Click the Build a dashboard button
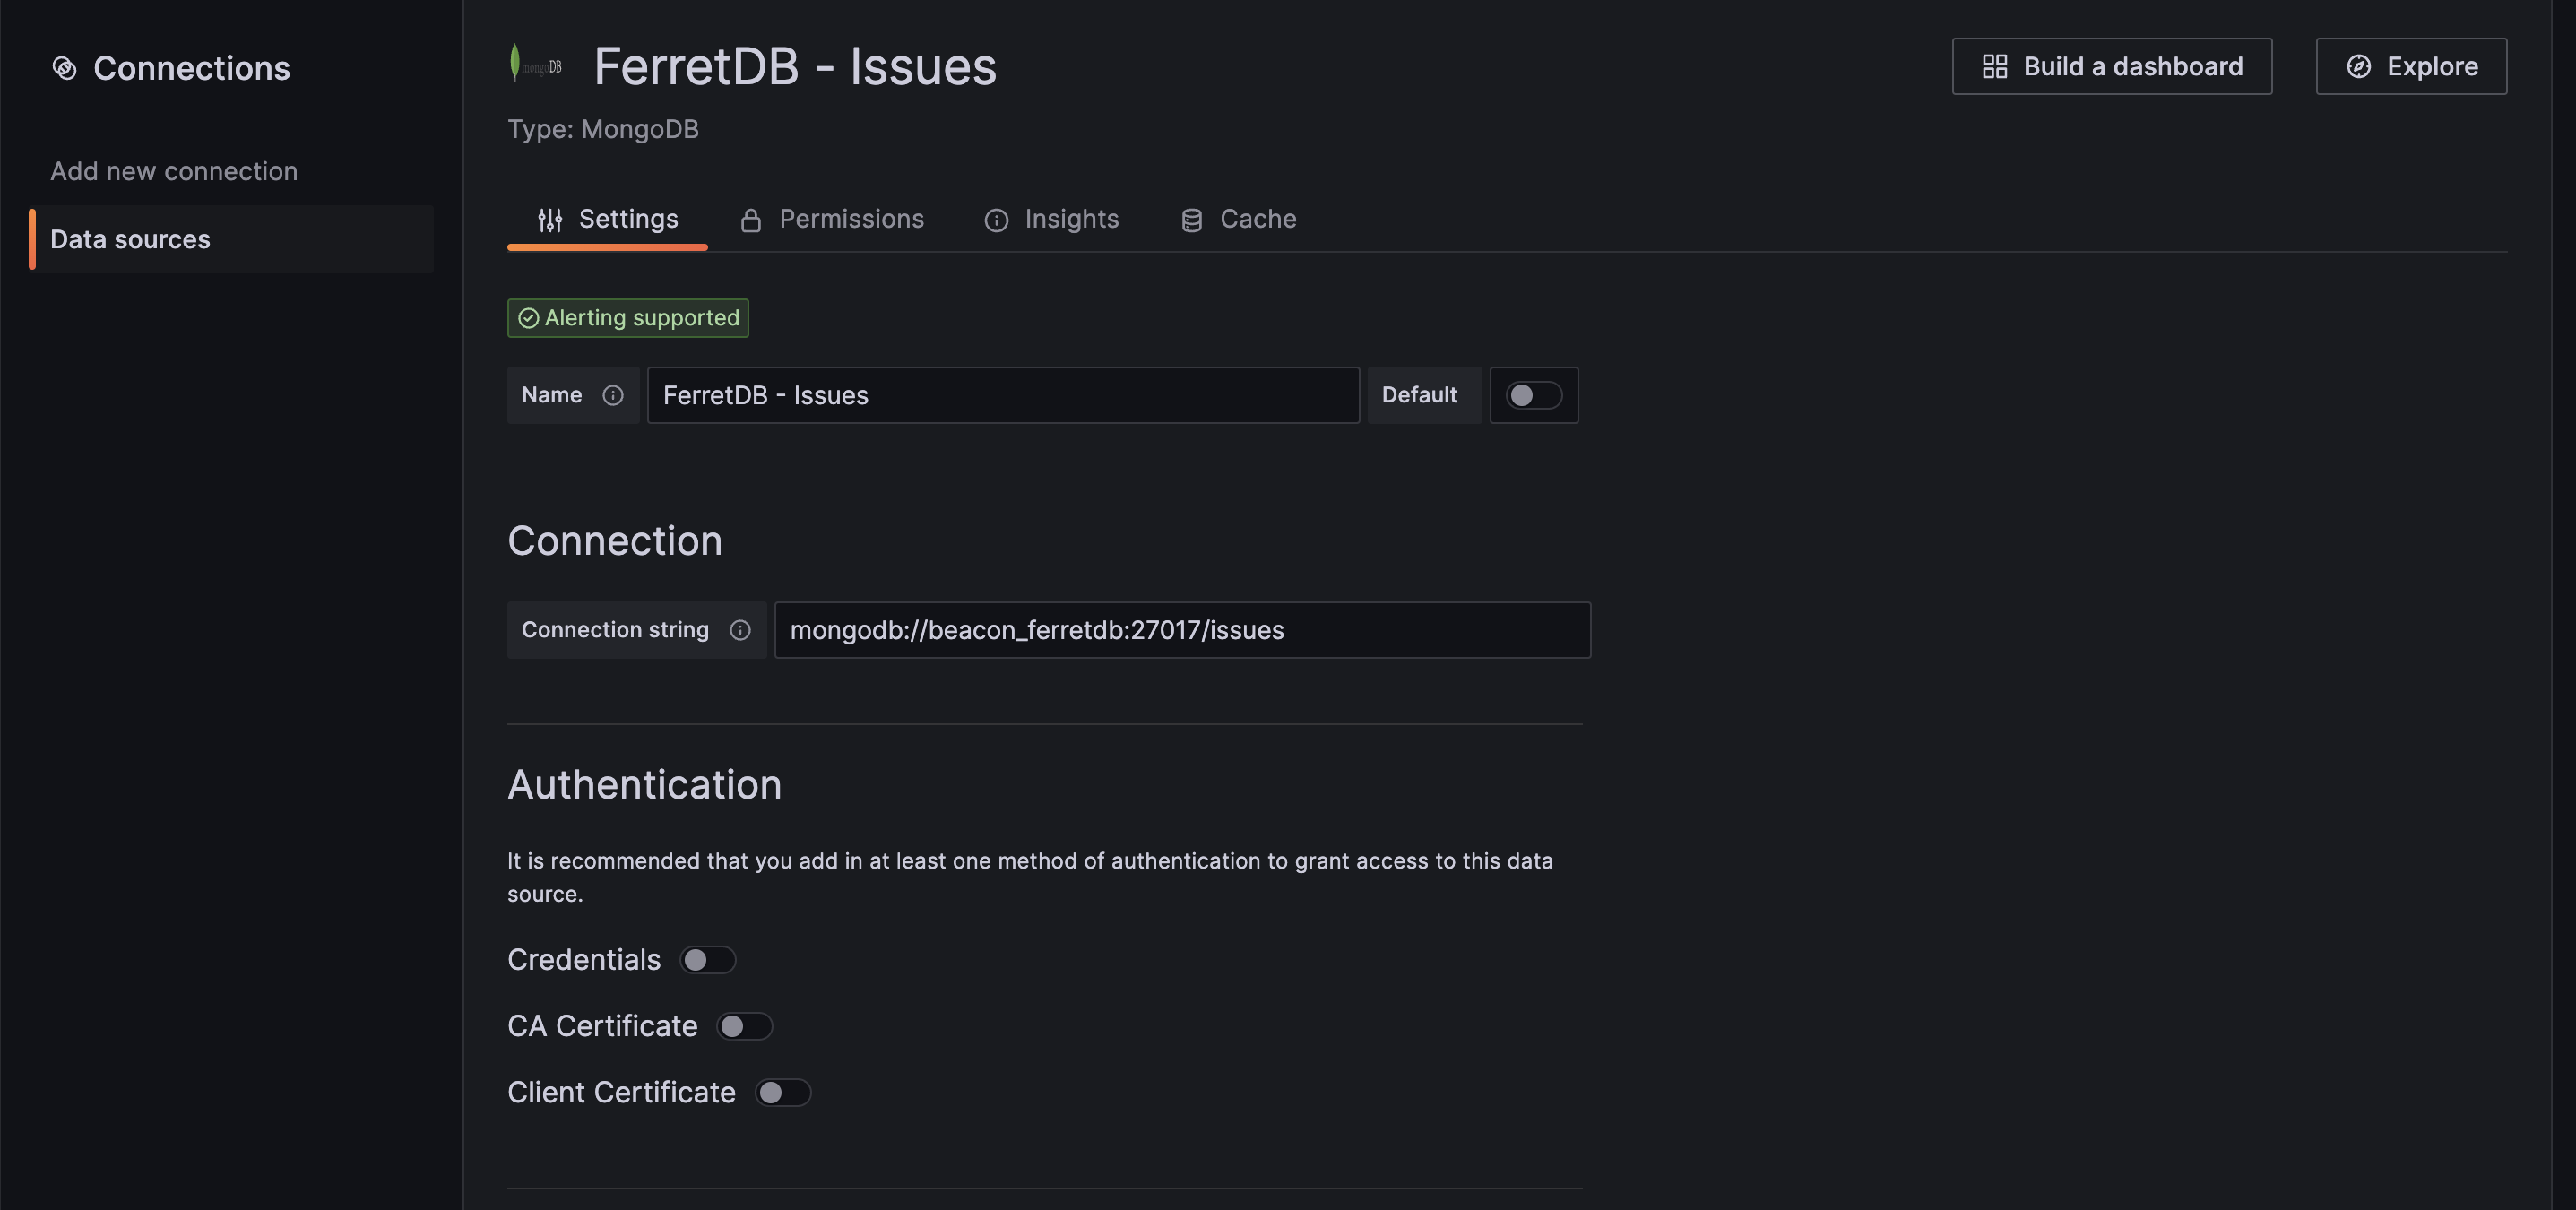This screenshot has width=2576, height=1210. point(2112,66)
